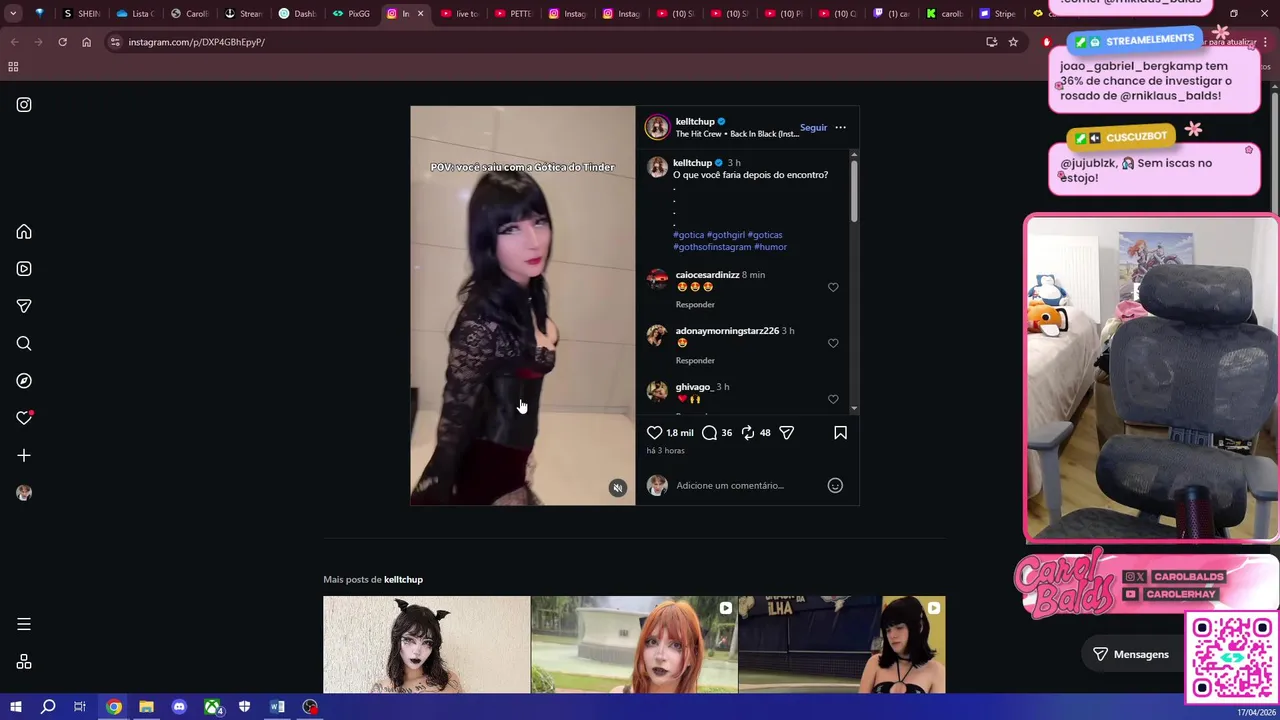1280x720 pixels.
Task: Open Direct messages paper plane in sidebar
Action: point(24,306)
